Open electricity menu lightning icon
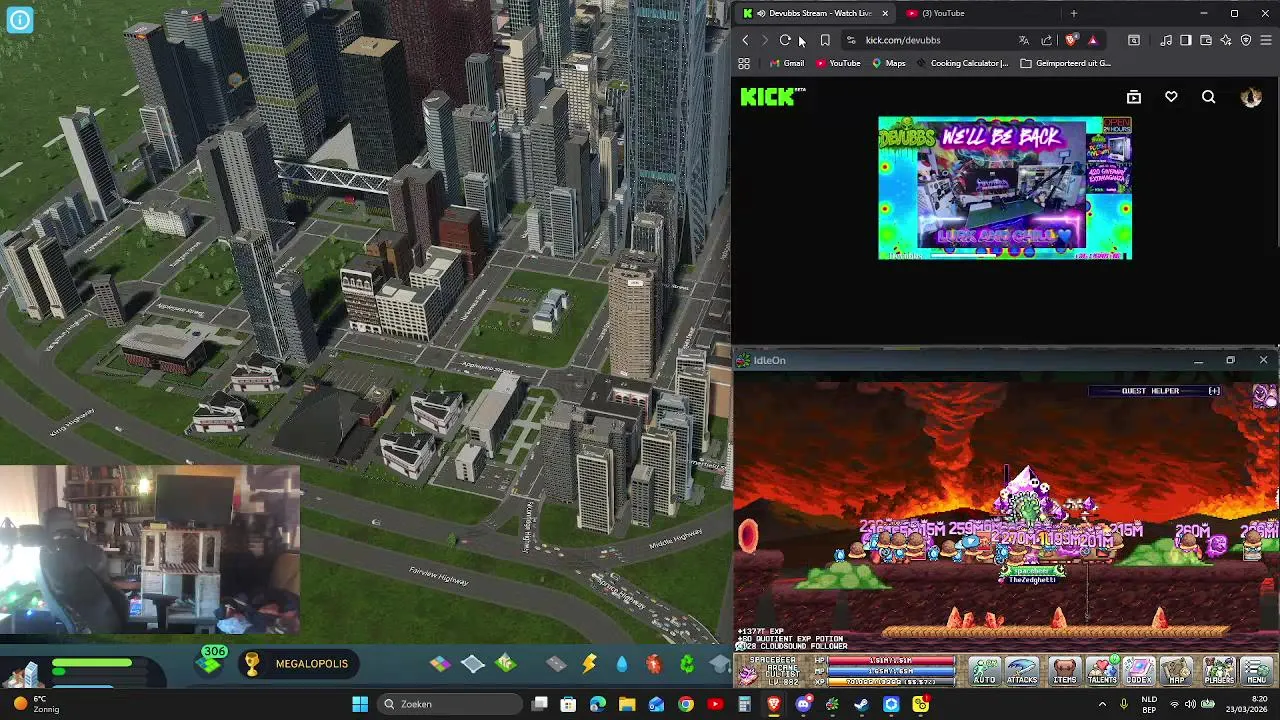The image size is (1280, 720). (x=589, y=664)
